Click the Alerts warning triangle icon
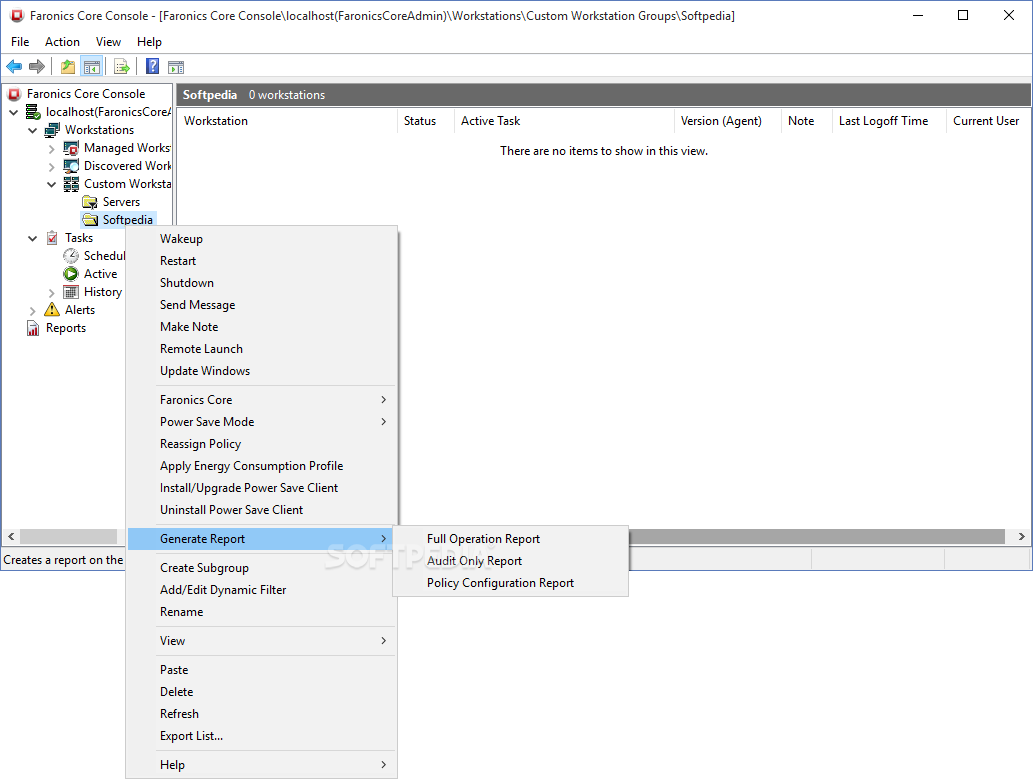The image size is (1033, 779). click(x=52, y=309)
